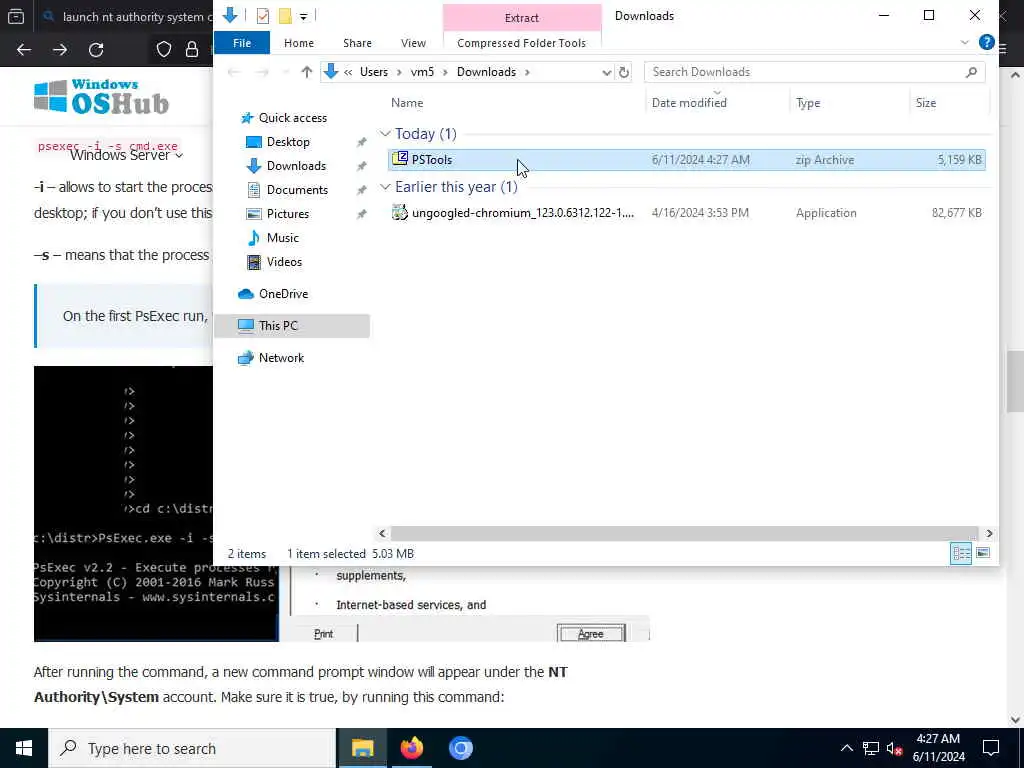Expand breadcrumb chevron after Users
1024x768 pixels.
coord(400,72)
